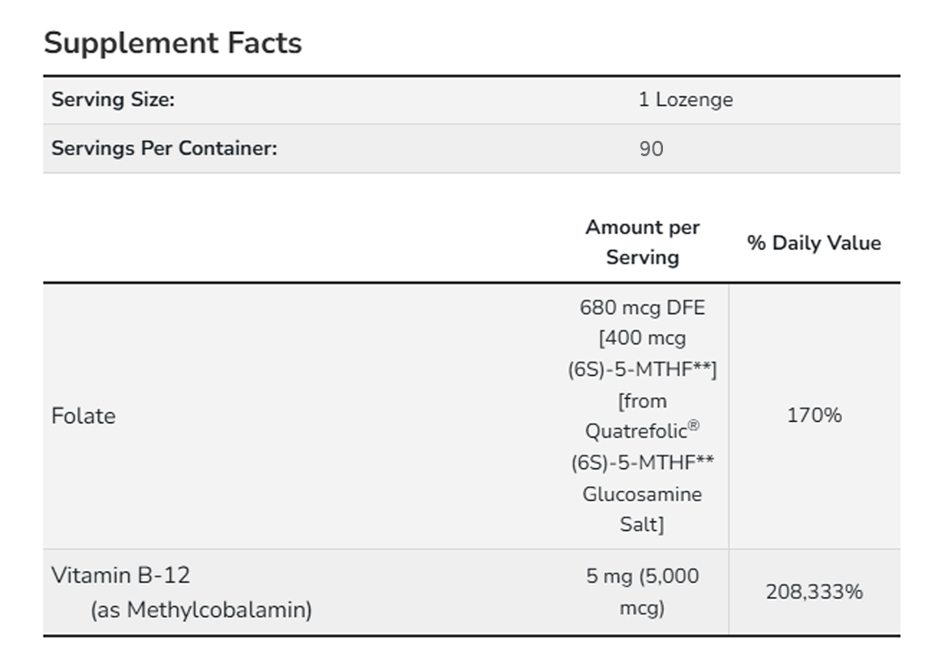Screen dimensions: 943x668
Task: Click the Quatrefolic registered trademark text
Action: pos(642,431)
